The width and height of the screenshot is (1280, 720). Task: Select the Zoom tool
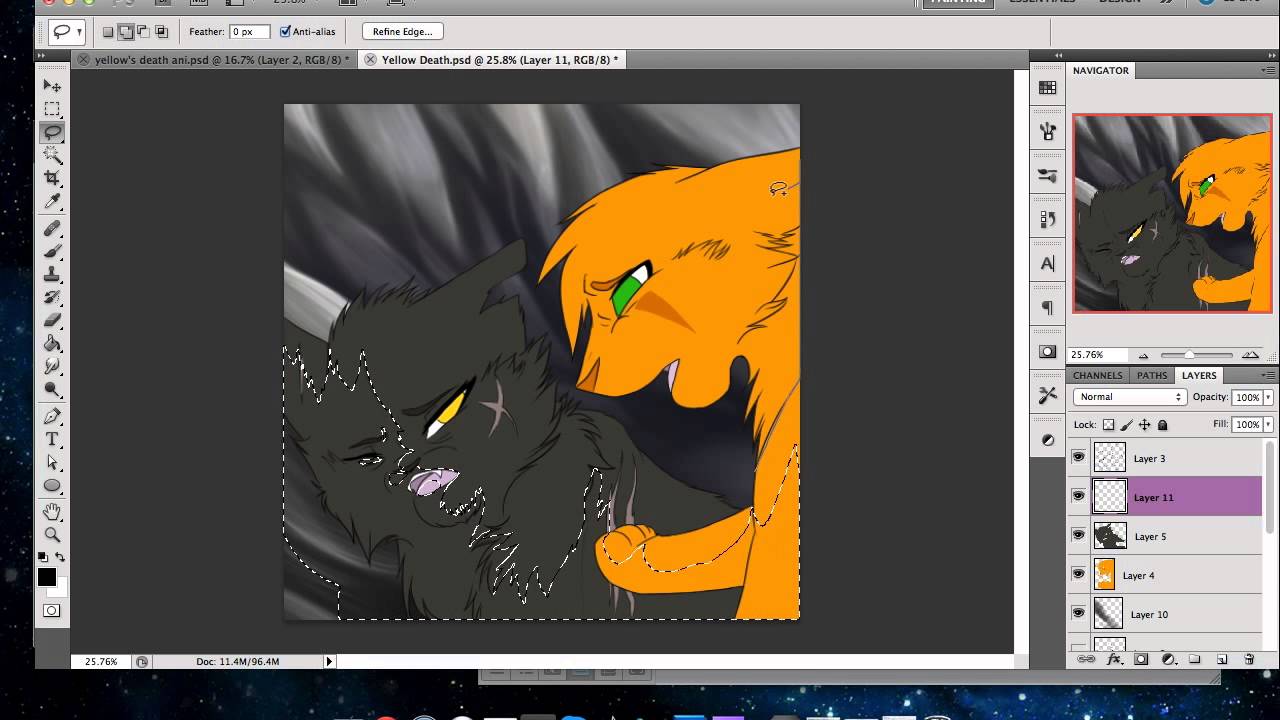coord(52,535)
